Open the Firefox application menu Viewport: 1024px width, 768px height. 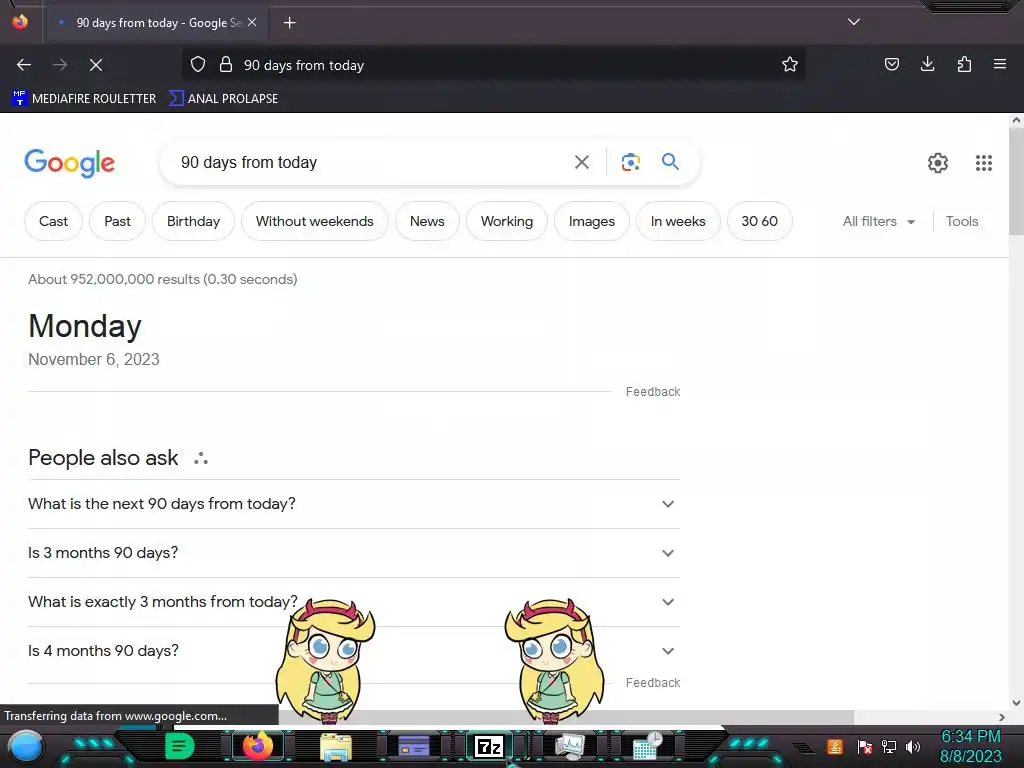click(1000, 65)
